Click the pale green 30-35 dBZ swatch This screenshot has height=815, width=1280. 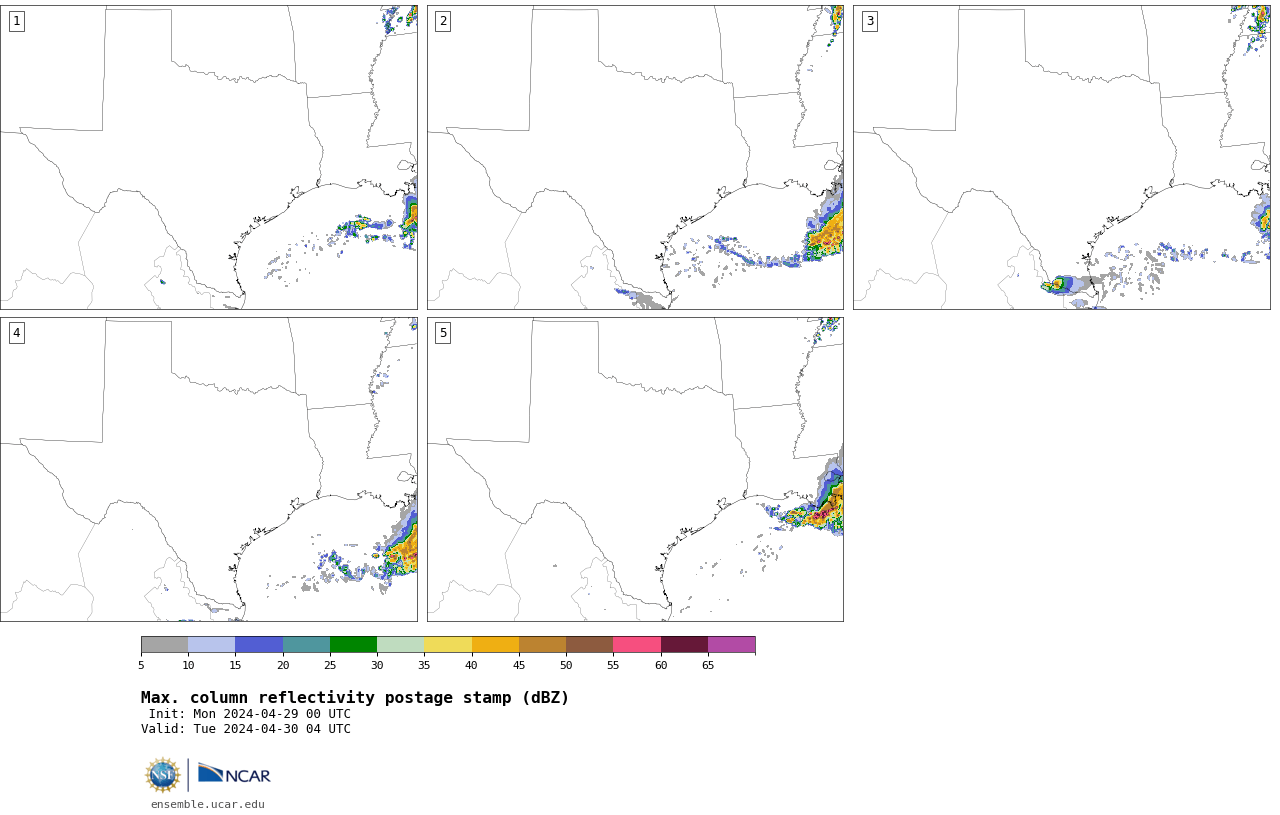[x=401, y=644]
